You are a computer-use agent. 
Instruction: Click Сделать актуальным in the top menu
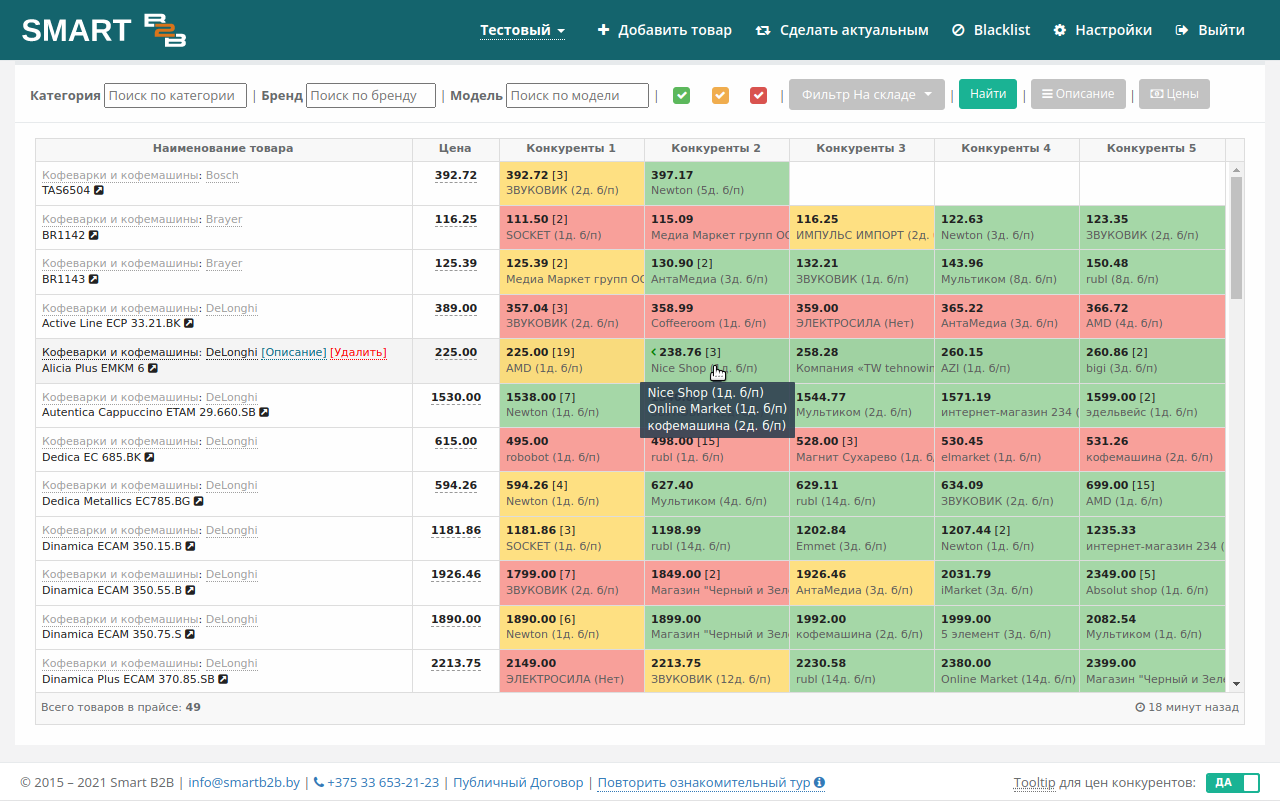click(x=842, y=31)
